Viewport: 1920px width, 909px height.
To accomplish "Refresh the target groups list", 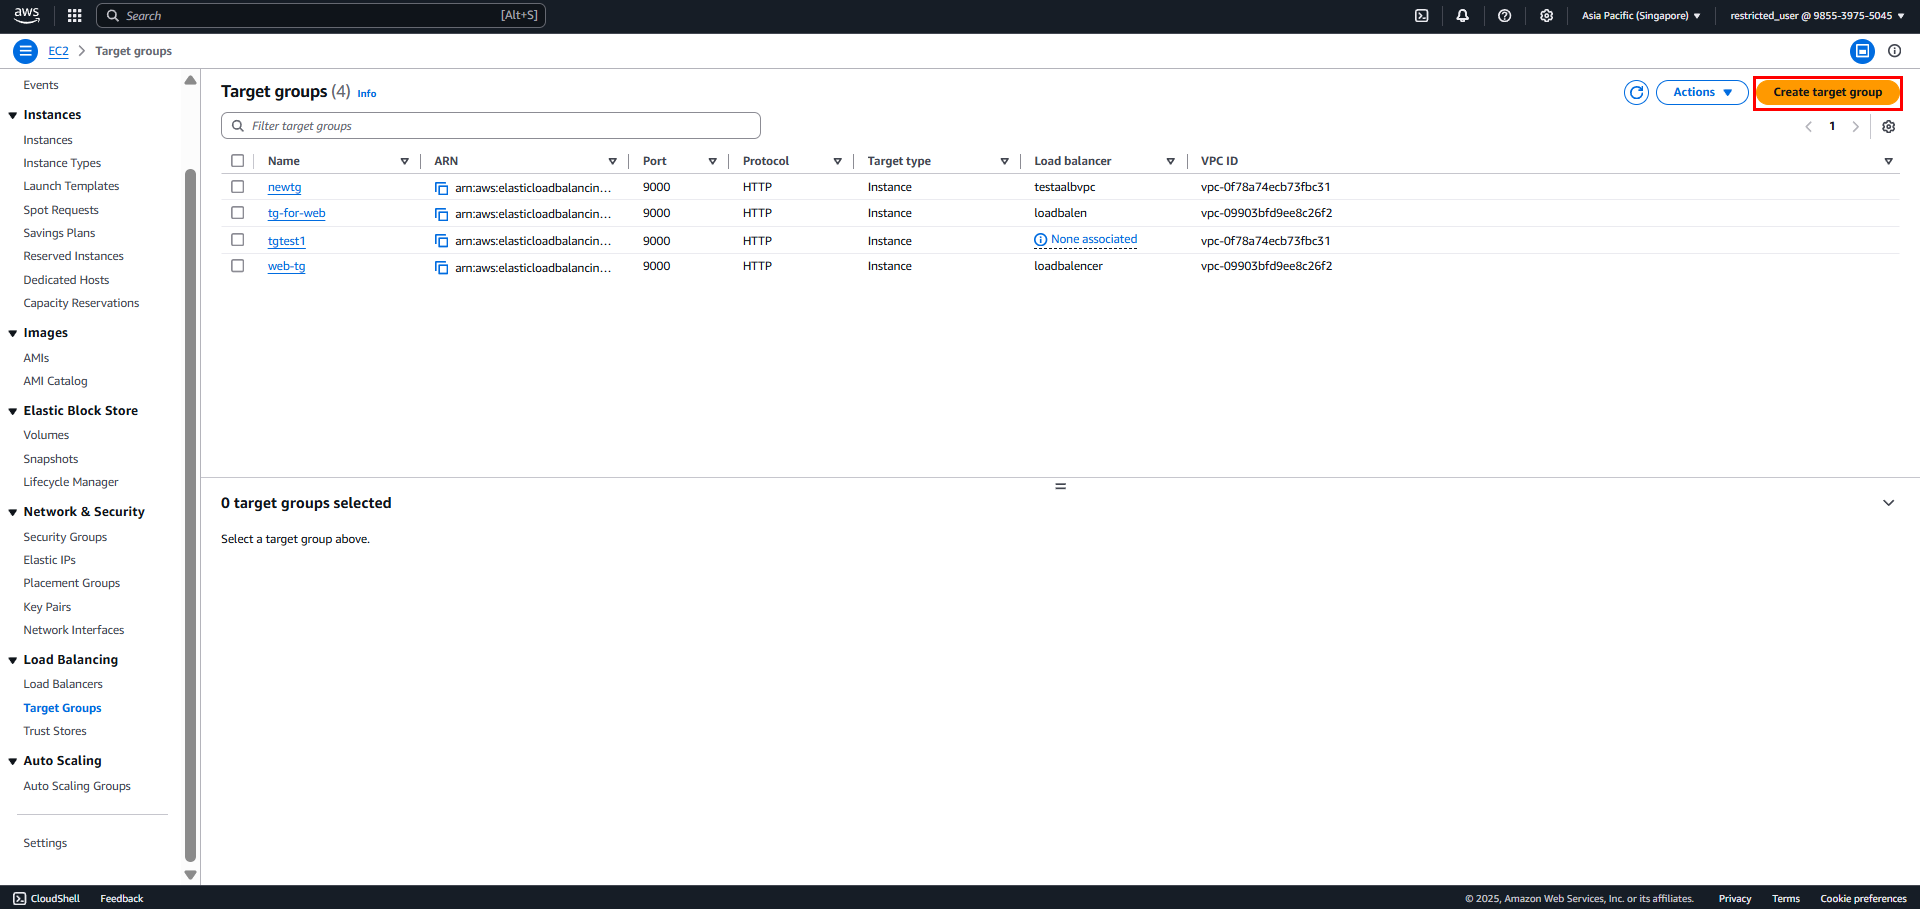I will pyautogui.click(x=1636, y=92).
